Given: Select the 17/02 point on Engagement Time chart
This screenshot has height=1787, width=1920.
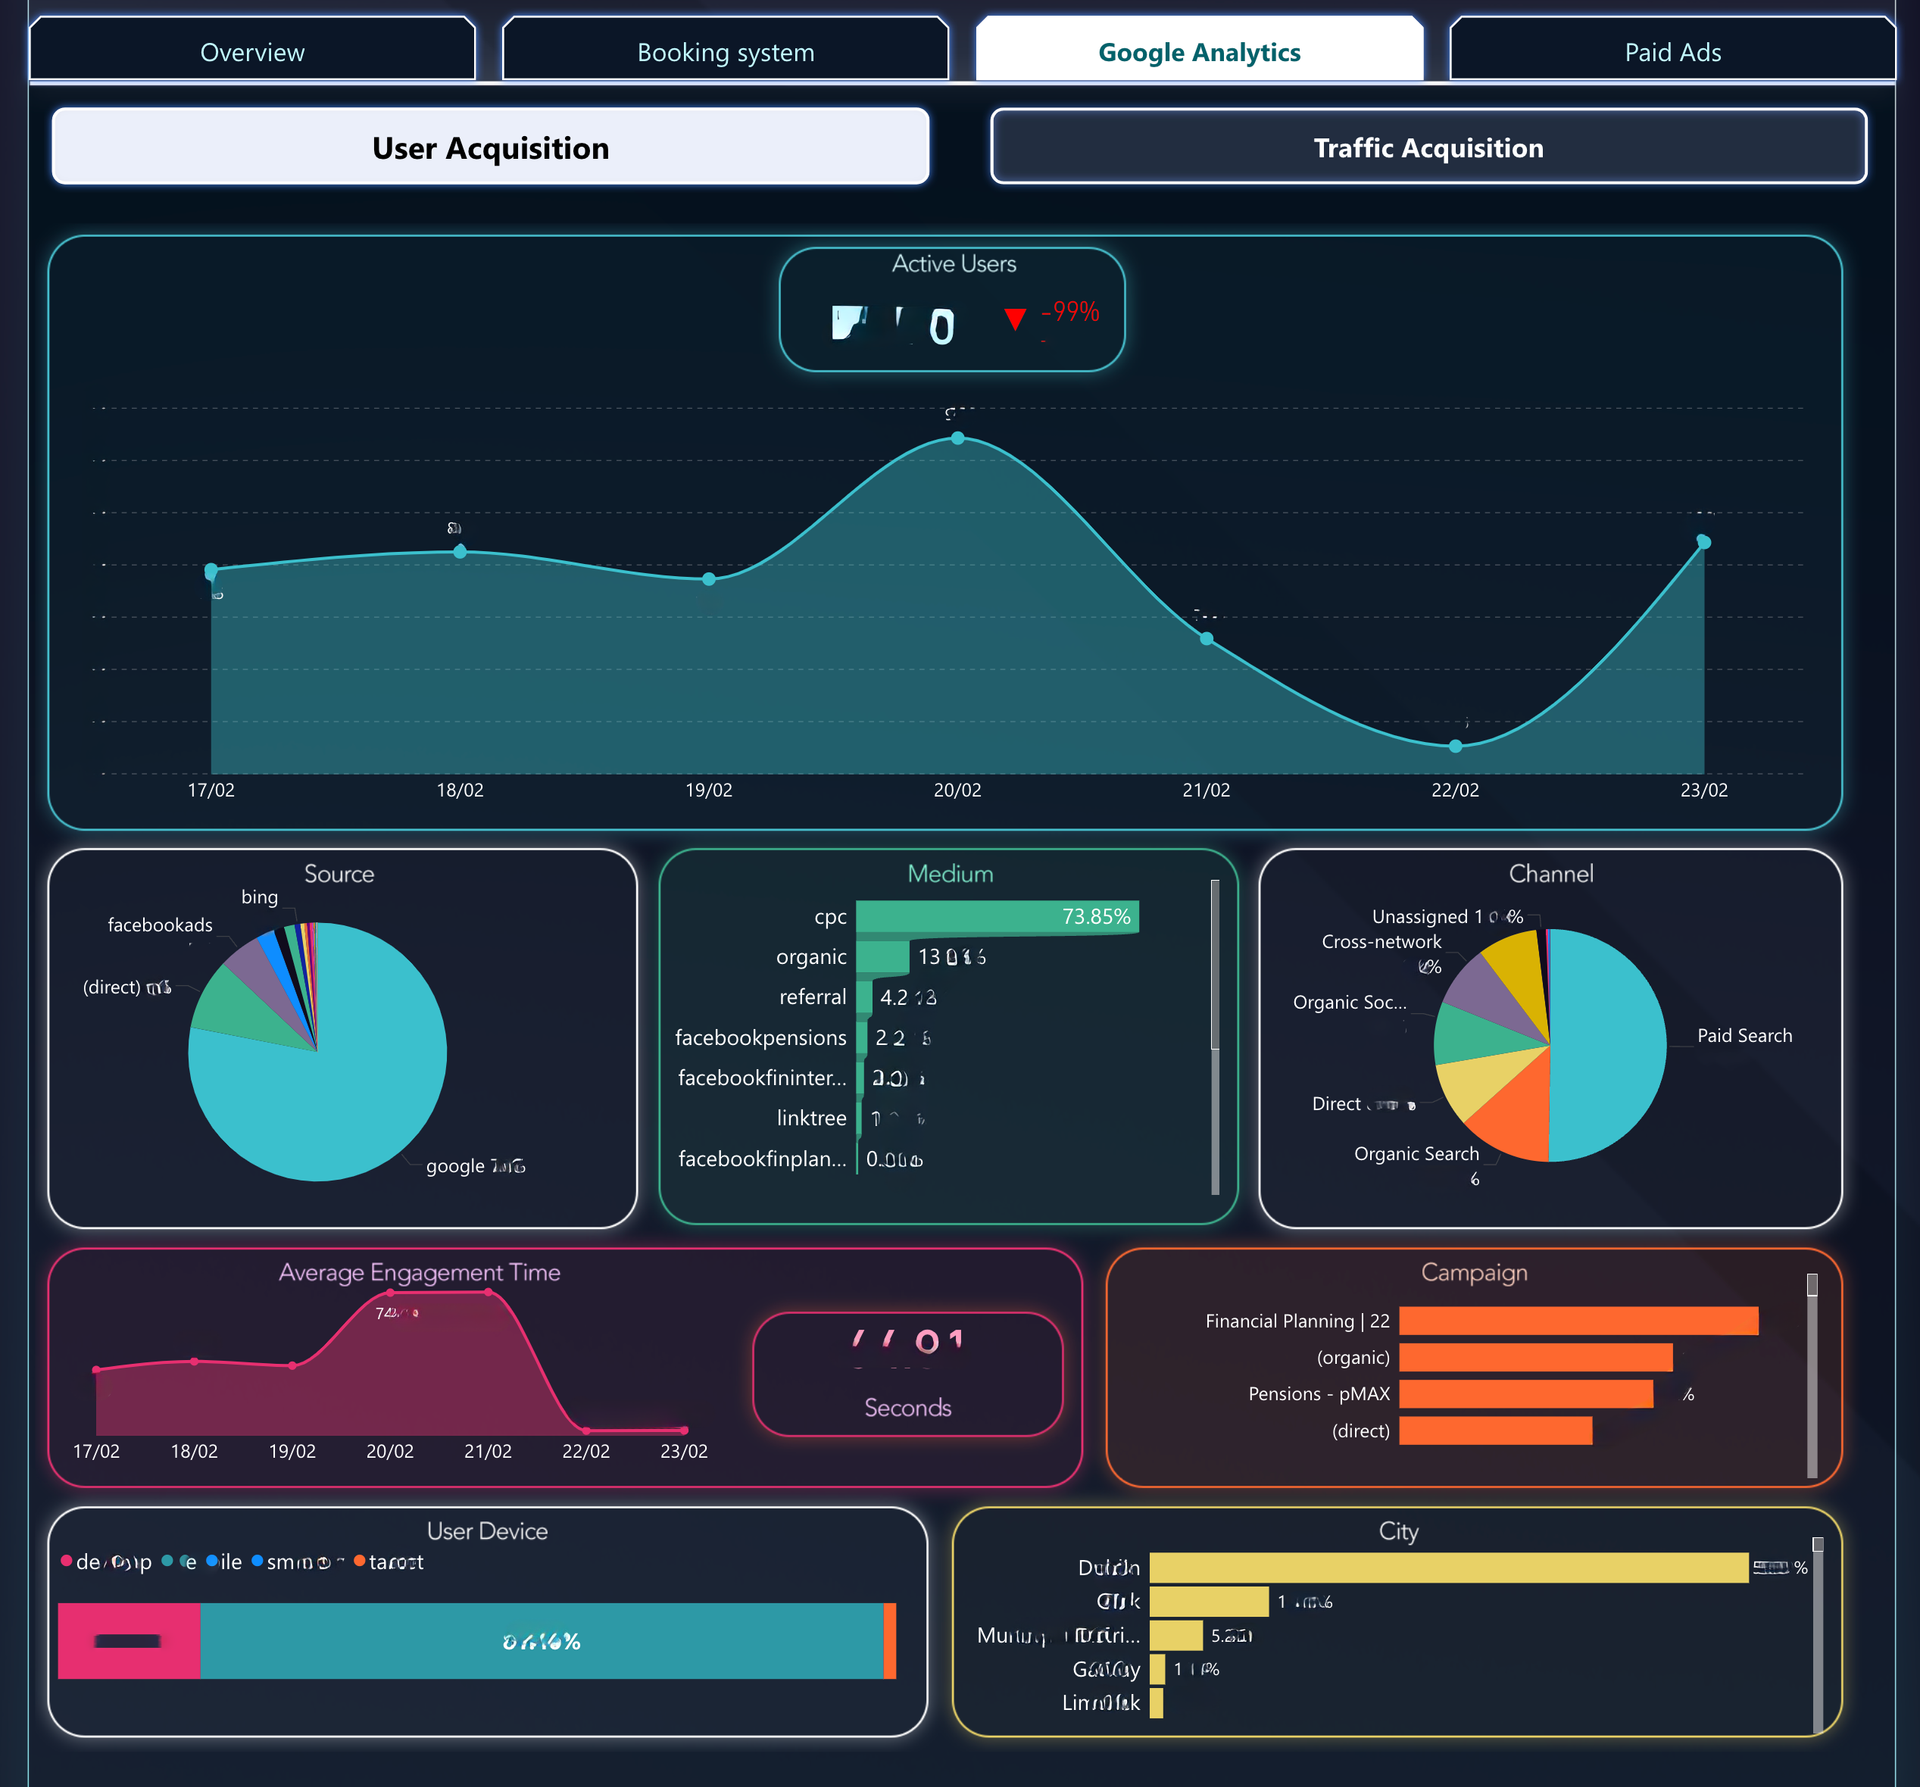Looking at the screenshot, I should pyautogui.click(x=96, y=1369).
